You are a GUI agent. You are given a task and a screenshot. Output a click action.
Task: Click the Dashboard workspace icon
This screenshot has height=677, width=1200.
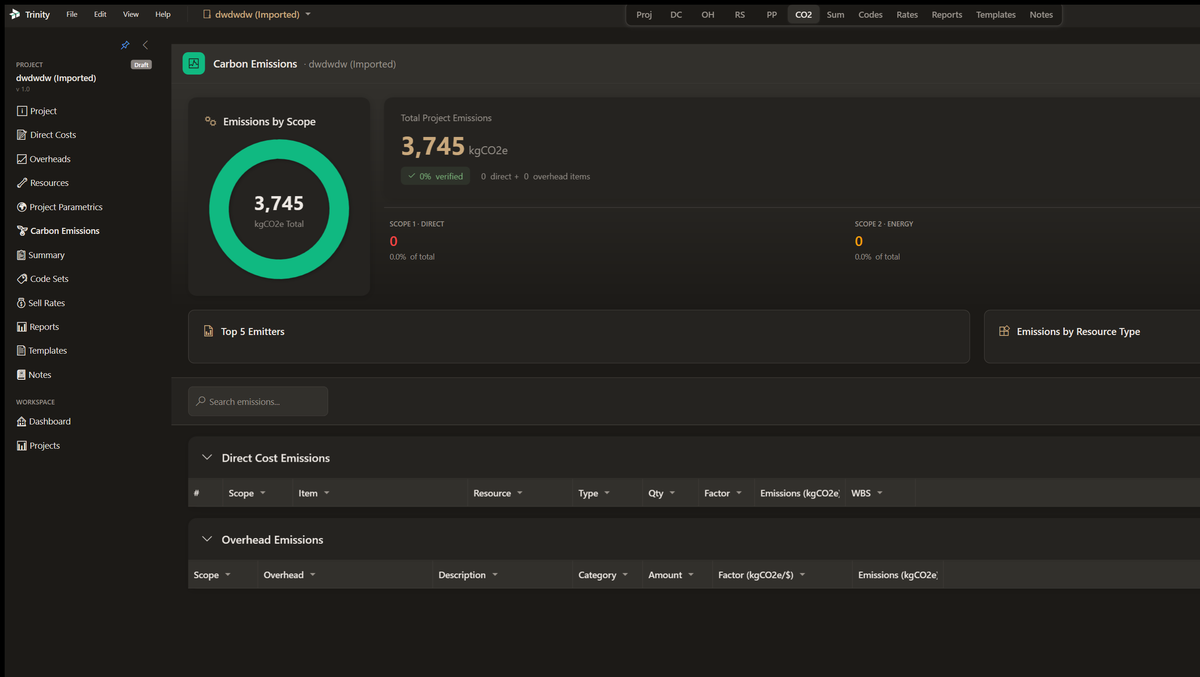(x=22, y=422)
